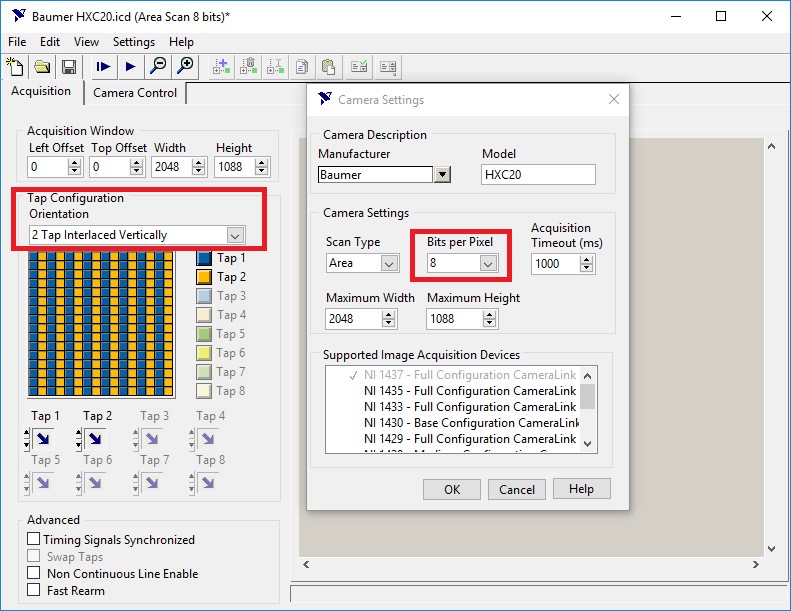Click the Zoom In magnifier icon
The width and height of the screenshot is (791, 611).
pyautogui.click(x=185, y=67)
